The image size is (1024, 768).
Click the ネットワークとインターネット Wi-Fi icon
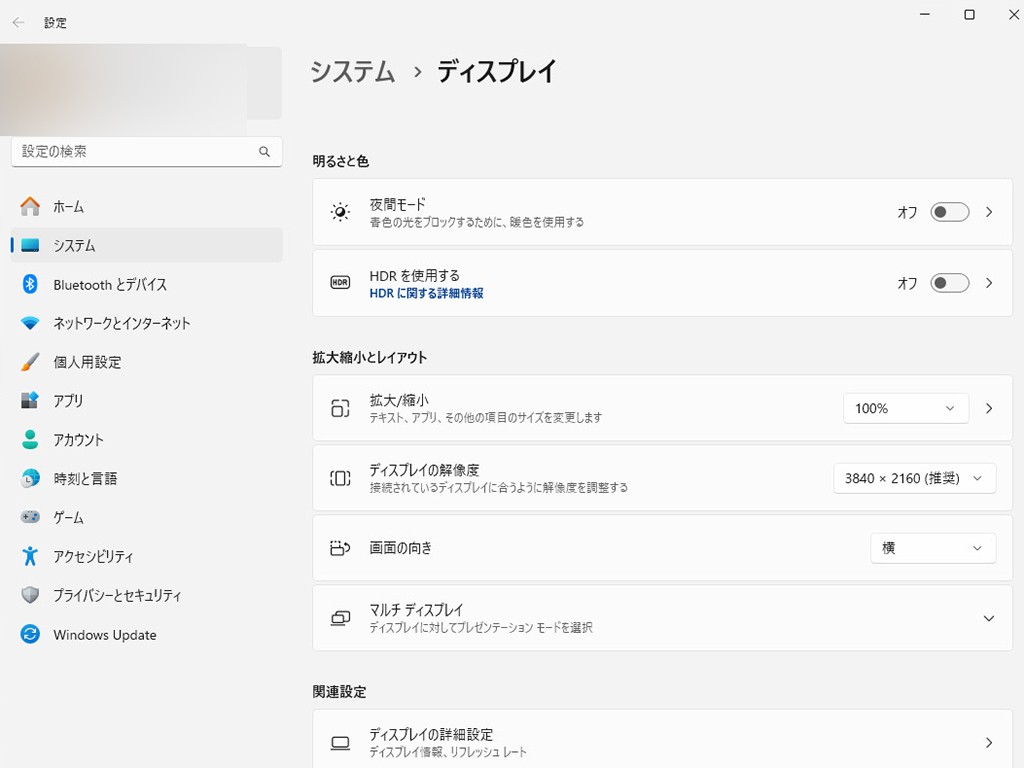pos(30,323)
